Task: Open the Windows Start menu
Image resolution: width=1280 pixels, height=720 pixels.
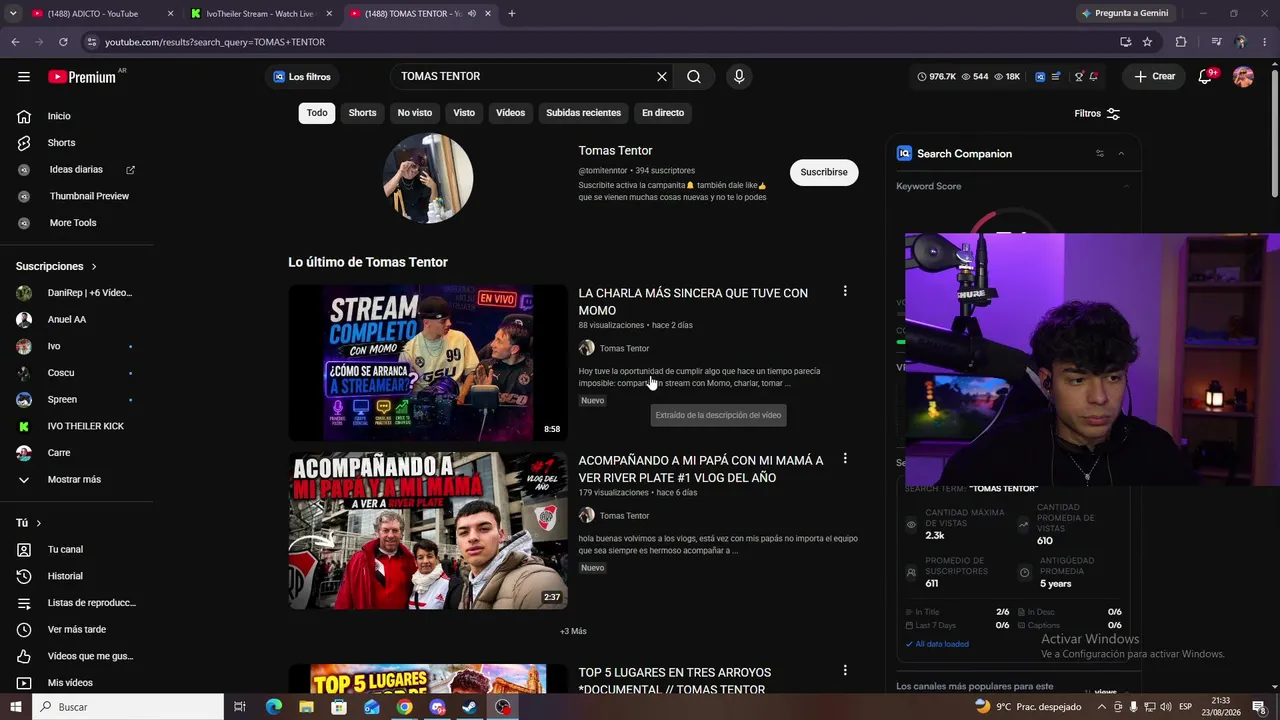Action: (16, 707)
